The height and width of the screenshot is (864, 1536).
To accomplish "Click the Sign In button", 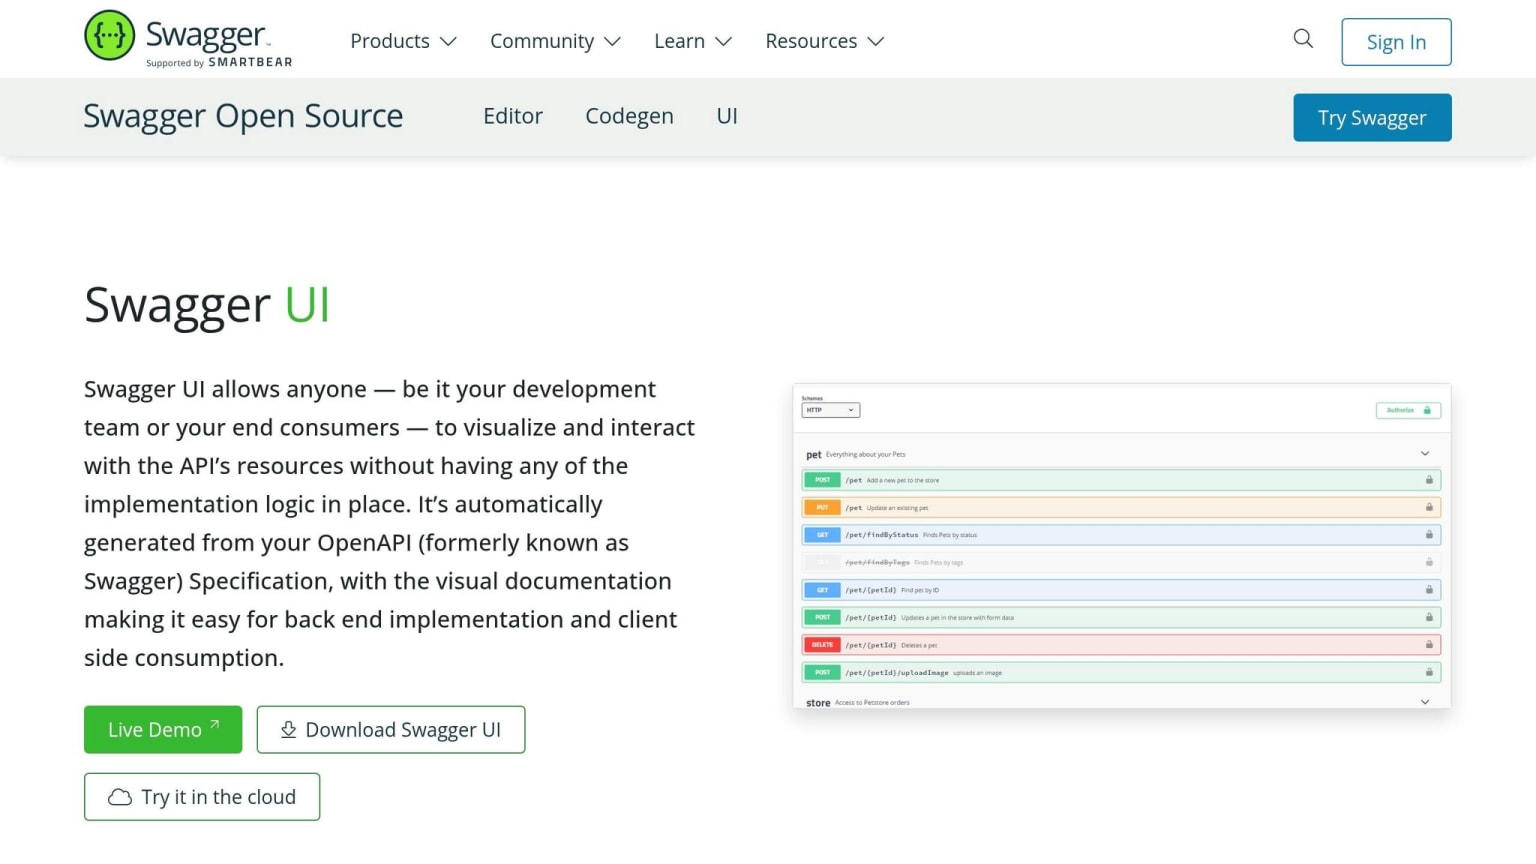I will (x=1396, y=42).
